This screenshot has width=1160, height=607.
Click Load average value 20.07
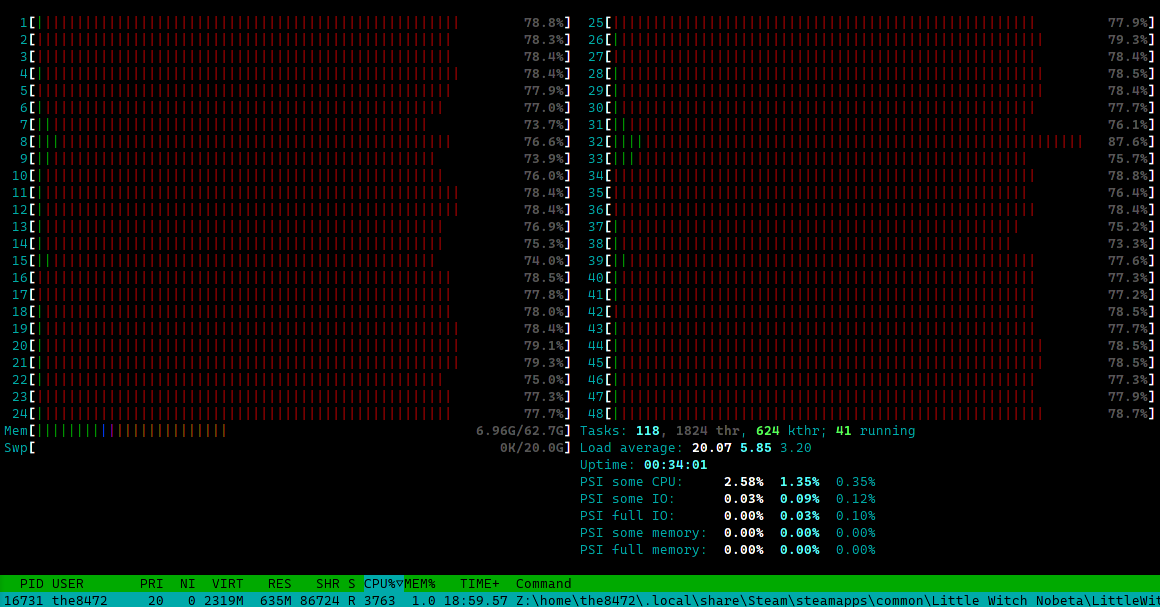pos(712,448)
